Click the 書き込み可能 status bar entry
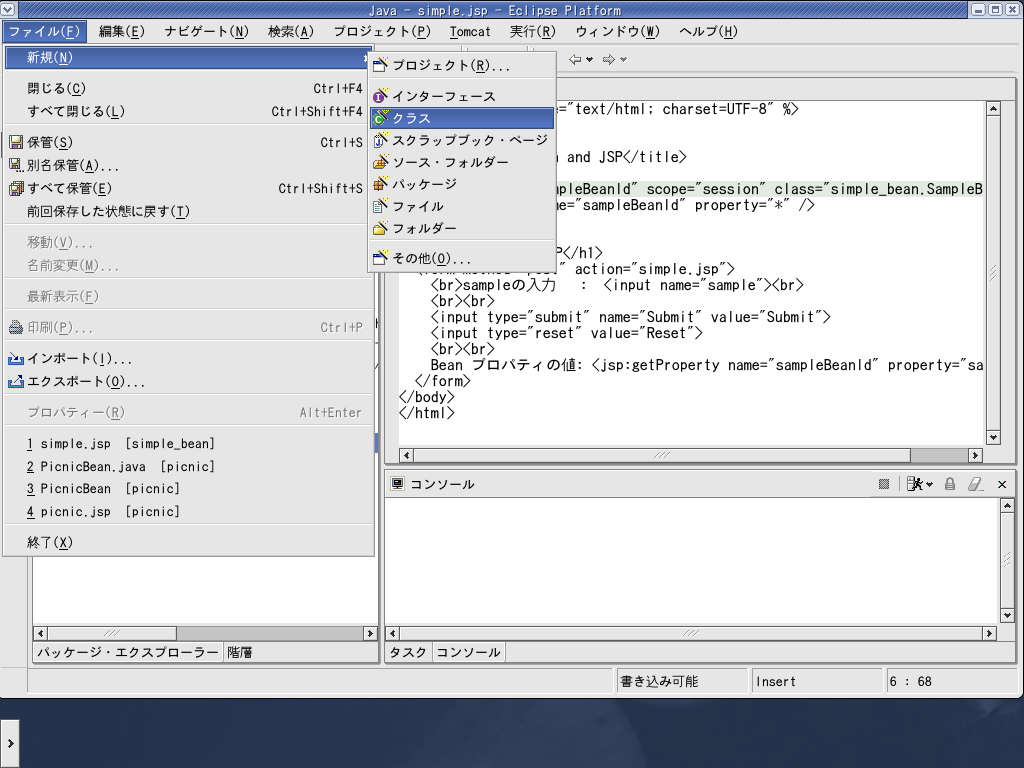 tap(682, 681)
